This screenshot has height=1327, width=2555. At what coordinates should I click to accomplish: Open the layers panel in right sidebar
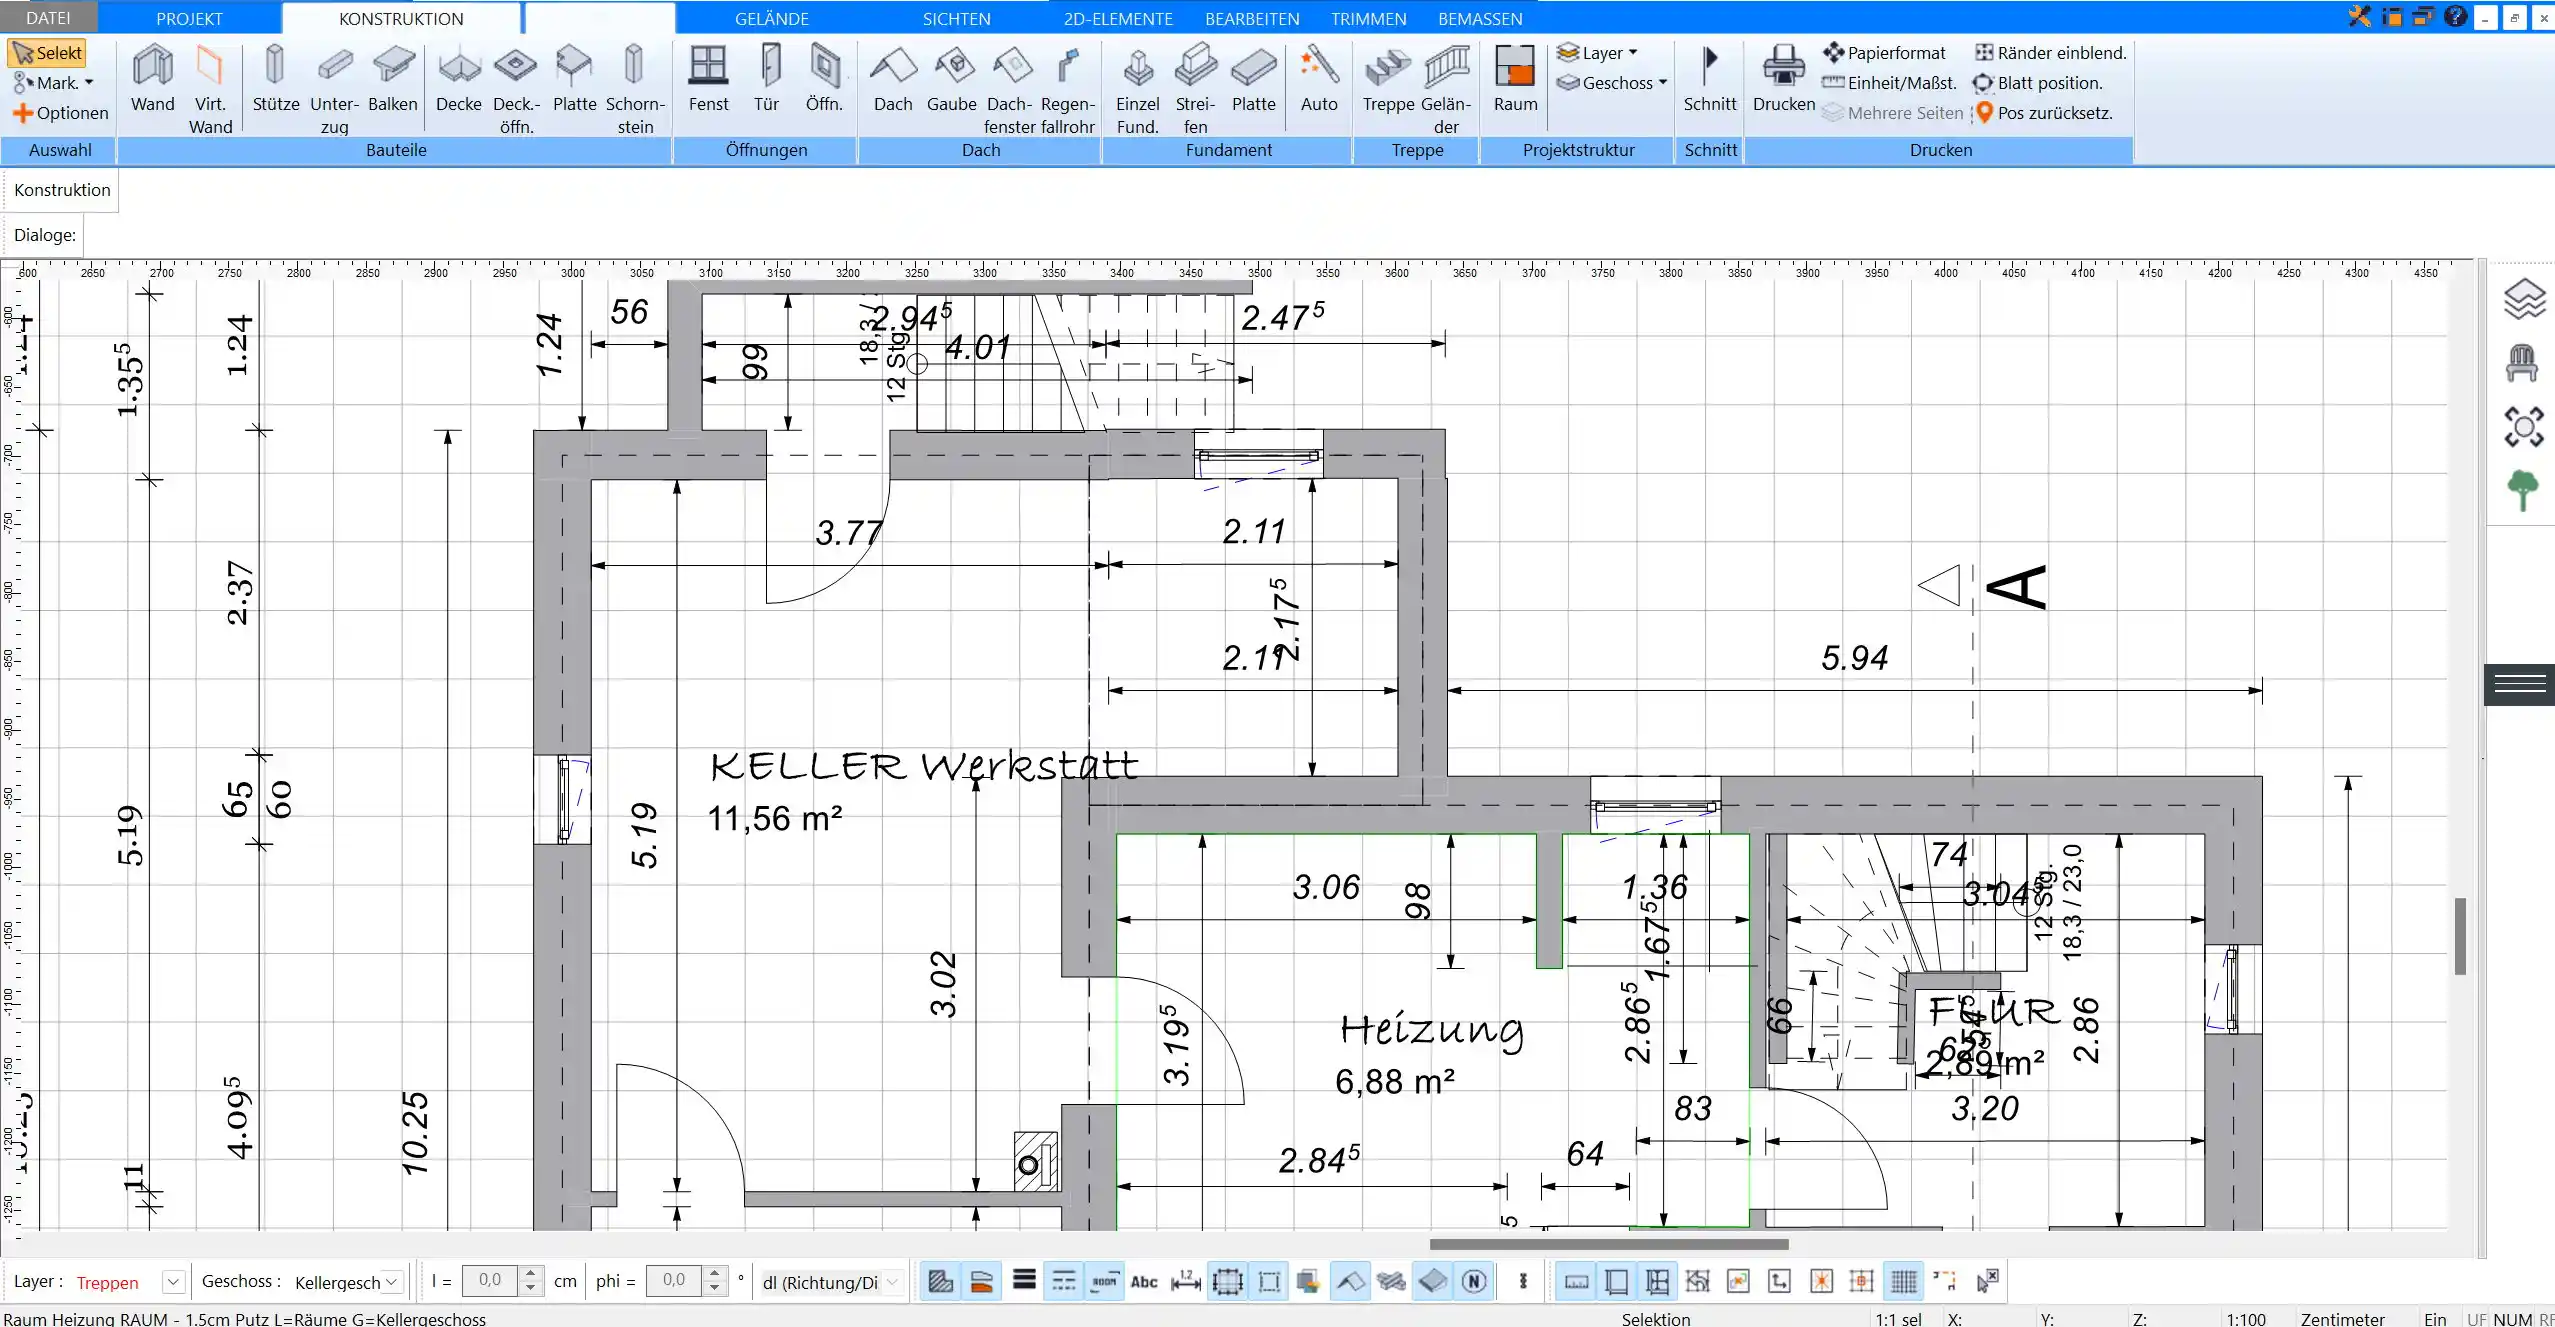point(2523,299)
